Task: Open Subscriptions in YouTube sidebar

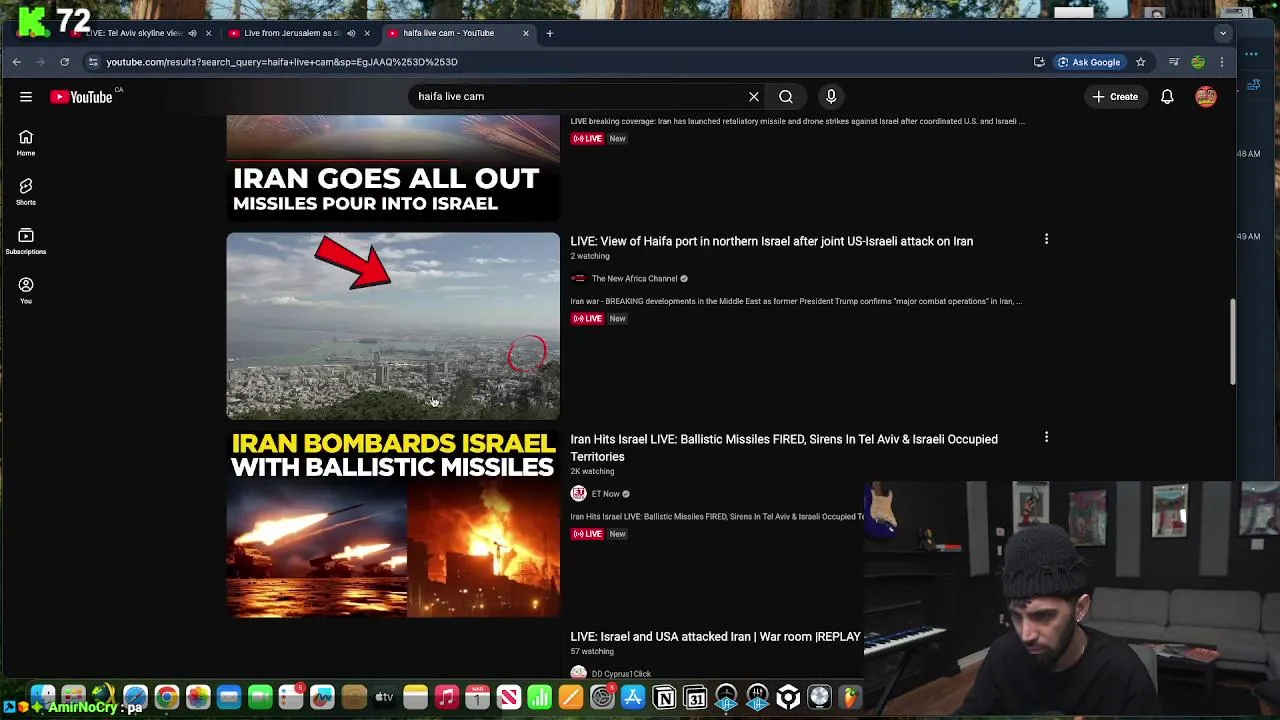Action: coord(26,241)
